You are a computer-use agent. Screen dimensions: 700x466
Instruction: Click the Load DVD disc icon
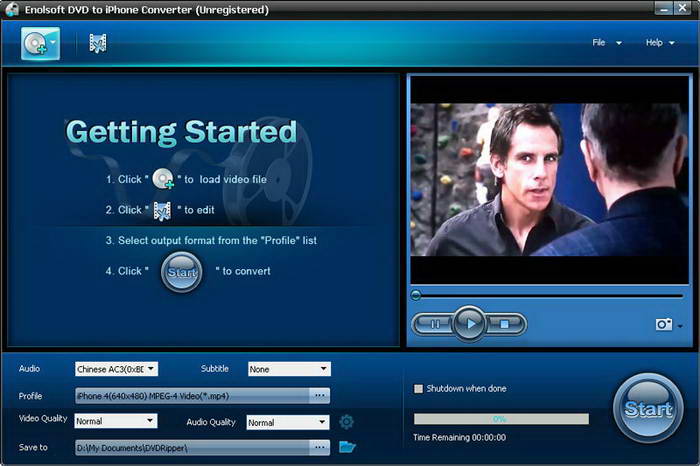pyautogui.click(x=36, y=44)
